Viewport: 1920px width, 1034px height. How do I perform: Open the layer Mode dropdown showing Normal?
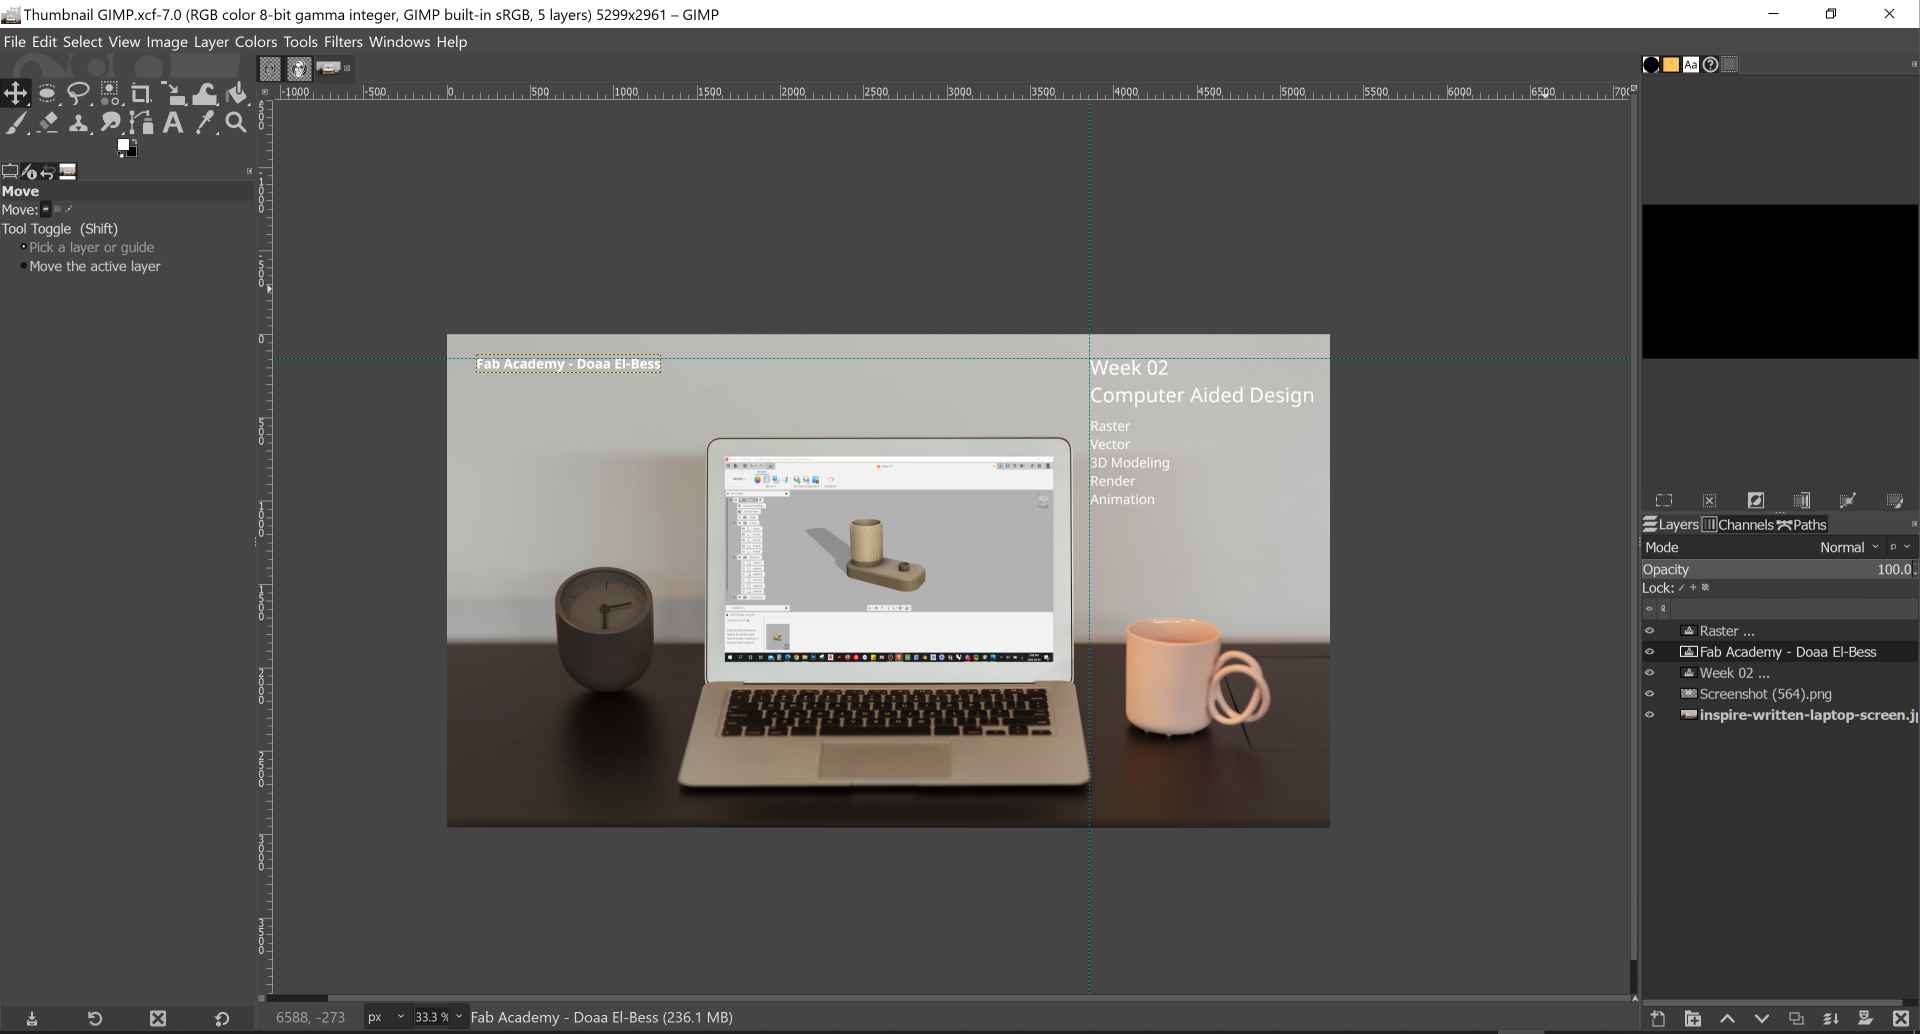[1848, 547]
